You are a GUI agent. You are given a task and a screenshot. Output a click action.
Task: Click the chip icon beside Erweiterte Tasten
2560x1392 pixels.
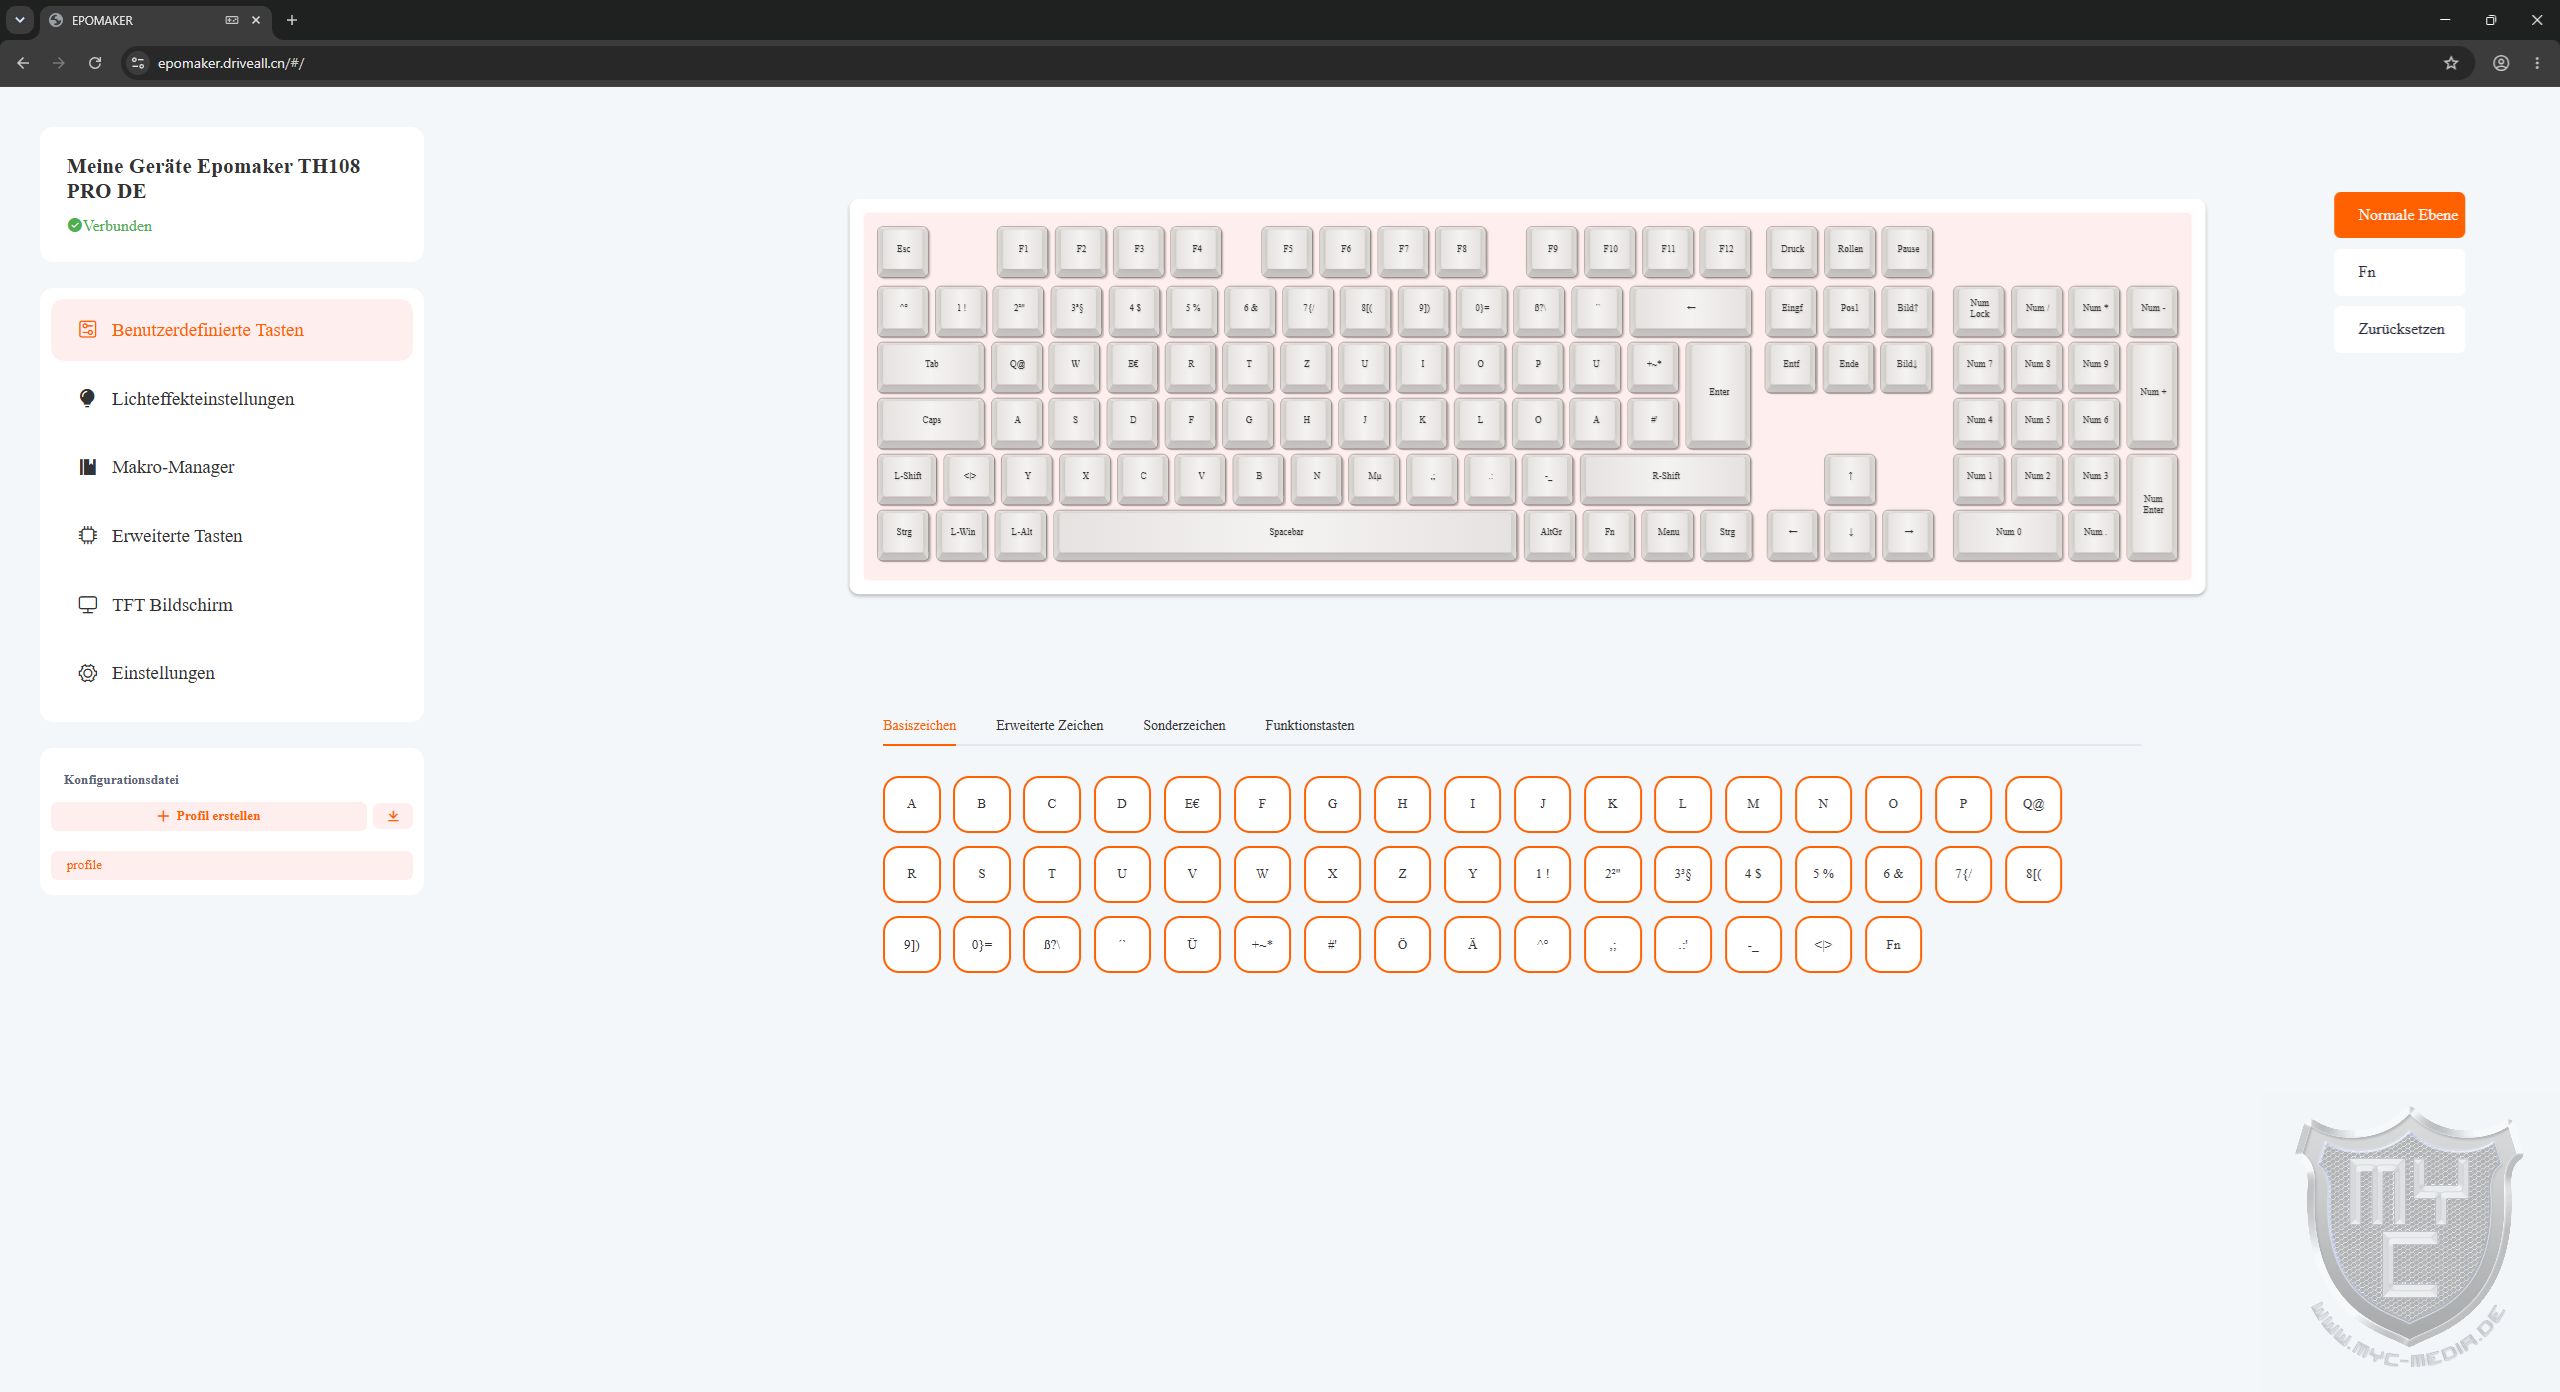click(88, 535)
